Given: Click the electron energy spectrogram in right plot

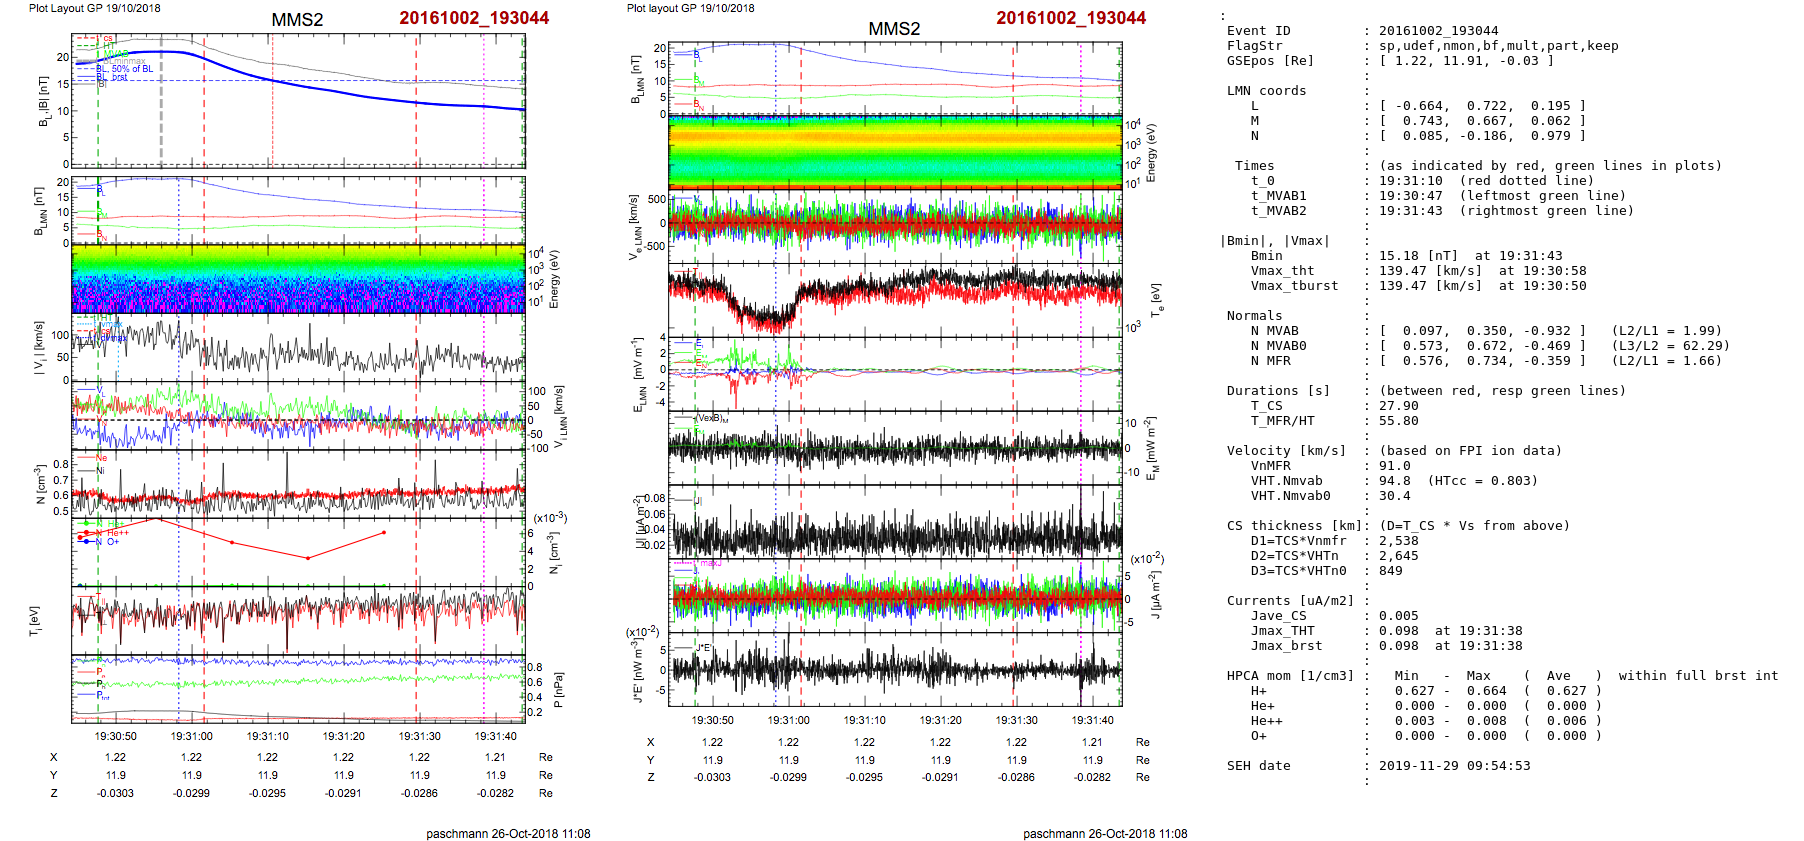Looking at the screenshot, I should click(x=895, y=151).
